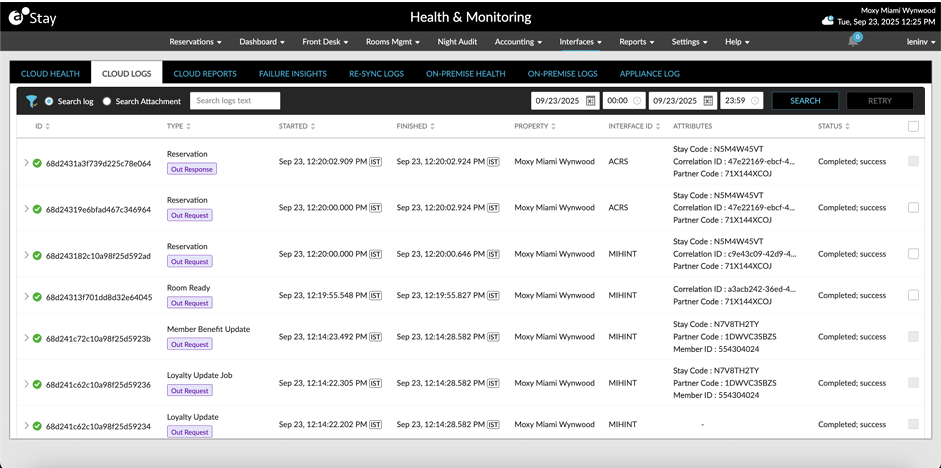Click the RETRY button
This screenshot has width=941, height=468.
(880, 101)
